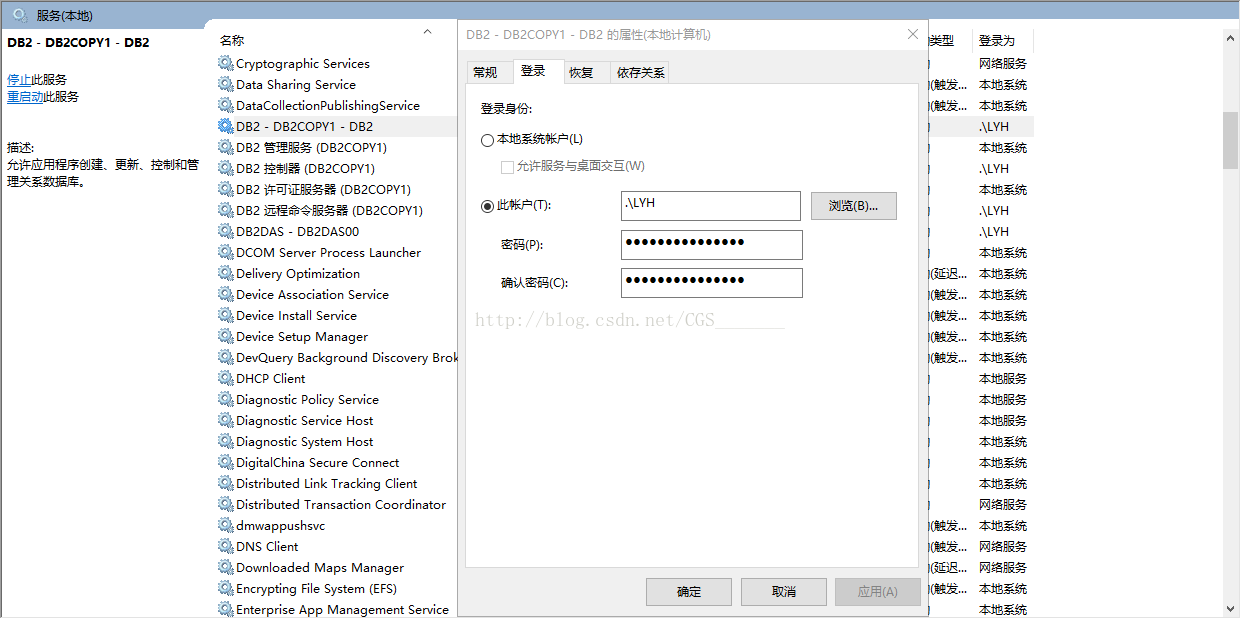This screenshot has width=1241, height=619.
Task: Click the gear icon beside DHCP Client
Action: (x=226, y=378)
